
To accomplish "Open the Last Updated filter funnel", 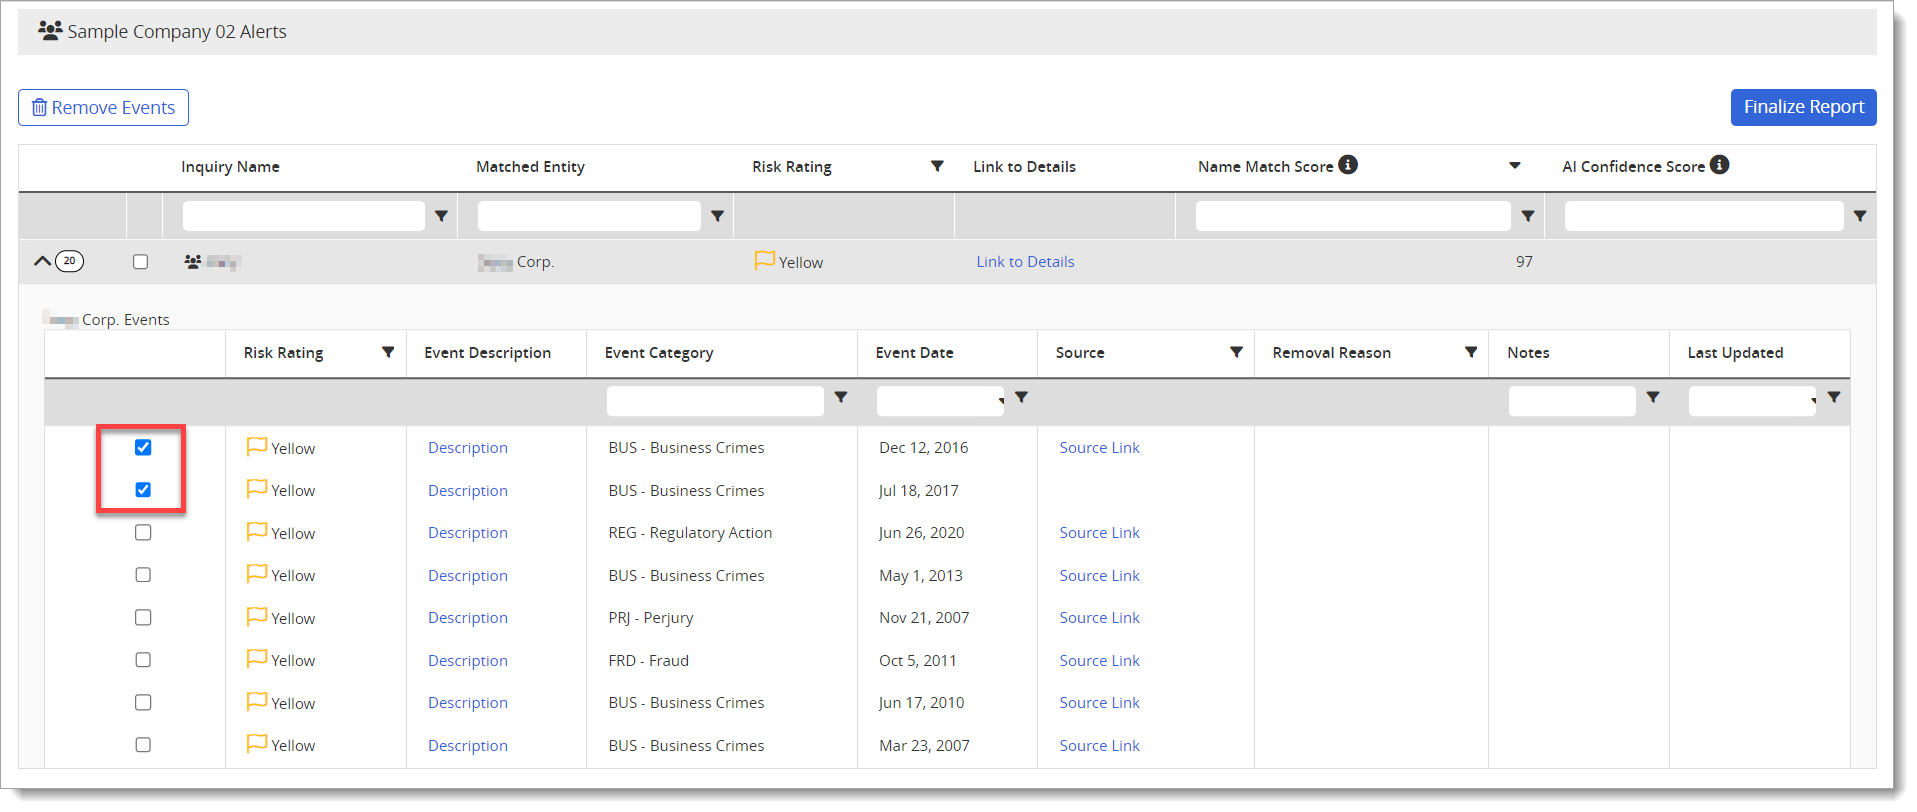I will point(1834,397).
